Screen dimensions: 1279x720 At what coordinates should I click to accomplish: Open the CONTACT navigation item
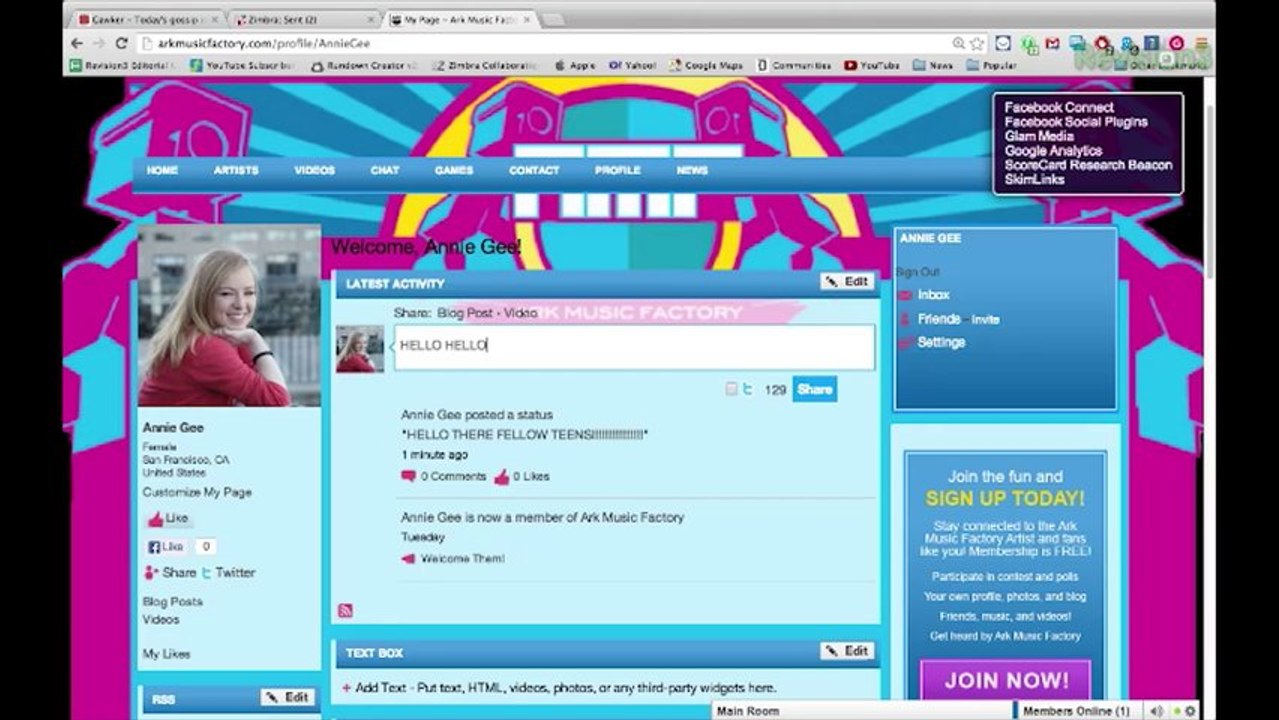534,171
